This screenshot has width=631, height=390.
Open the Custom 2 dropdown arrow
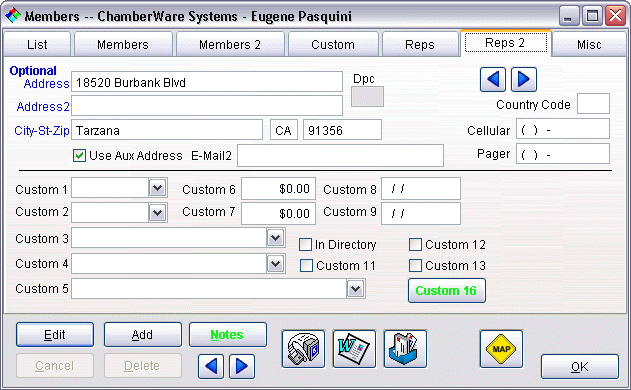(158, 213)
